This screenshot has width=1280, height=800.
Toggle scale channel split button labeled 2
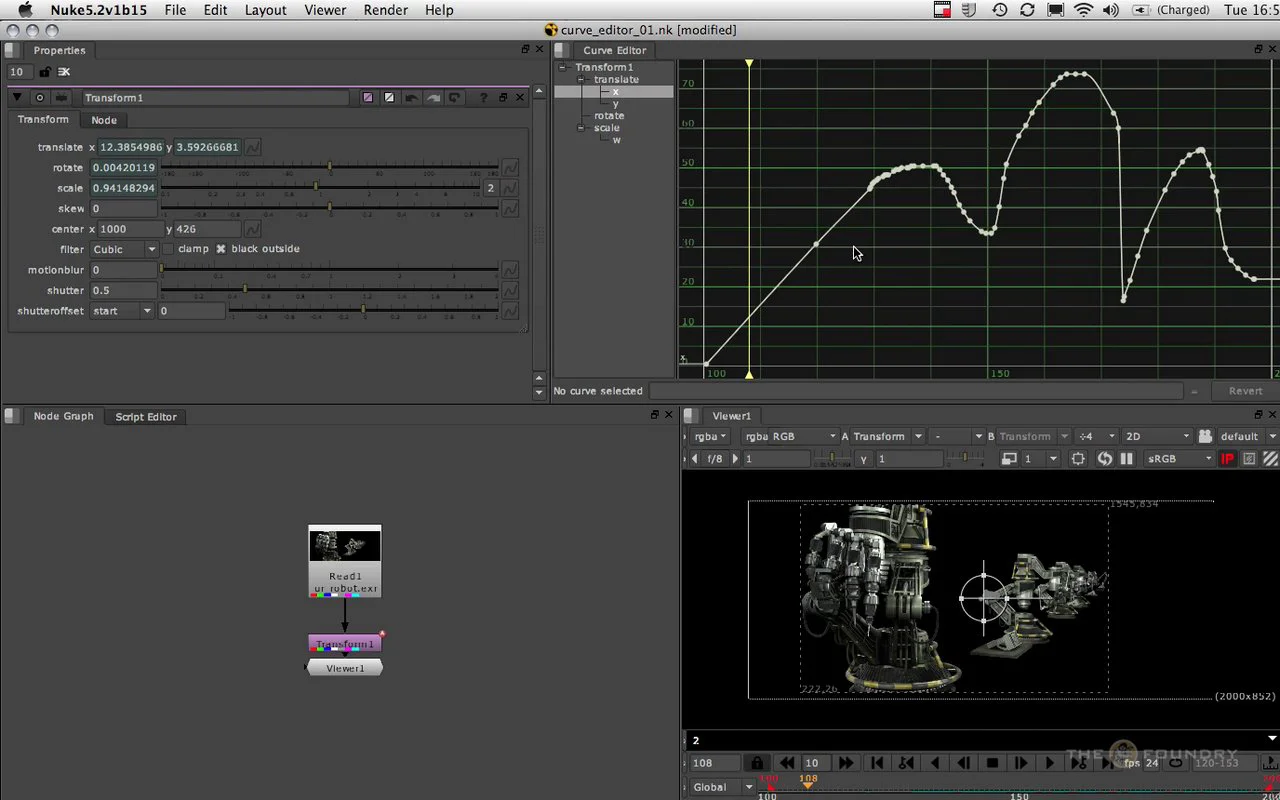point(491,188)
